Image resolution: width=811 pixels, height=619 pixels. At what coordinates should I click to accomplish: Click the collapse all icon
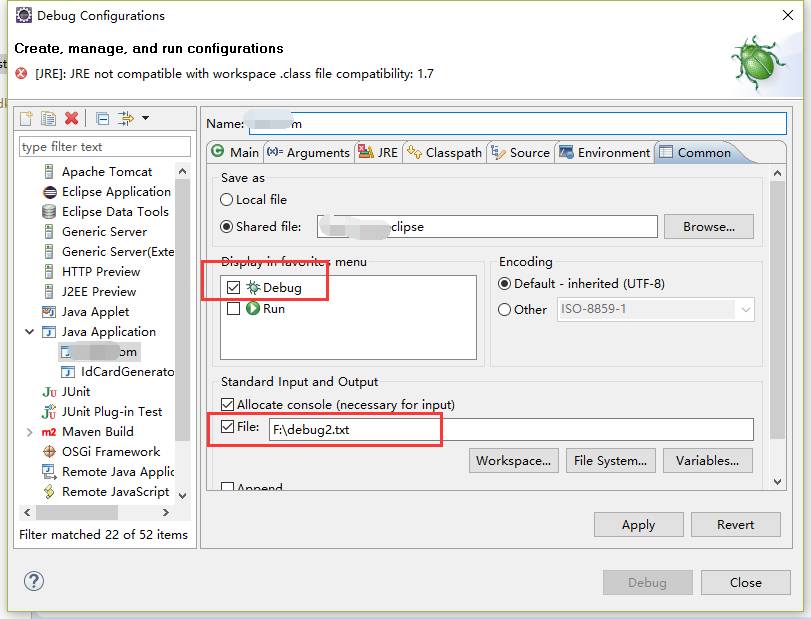pyautogui.click(x=102, y=118)
